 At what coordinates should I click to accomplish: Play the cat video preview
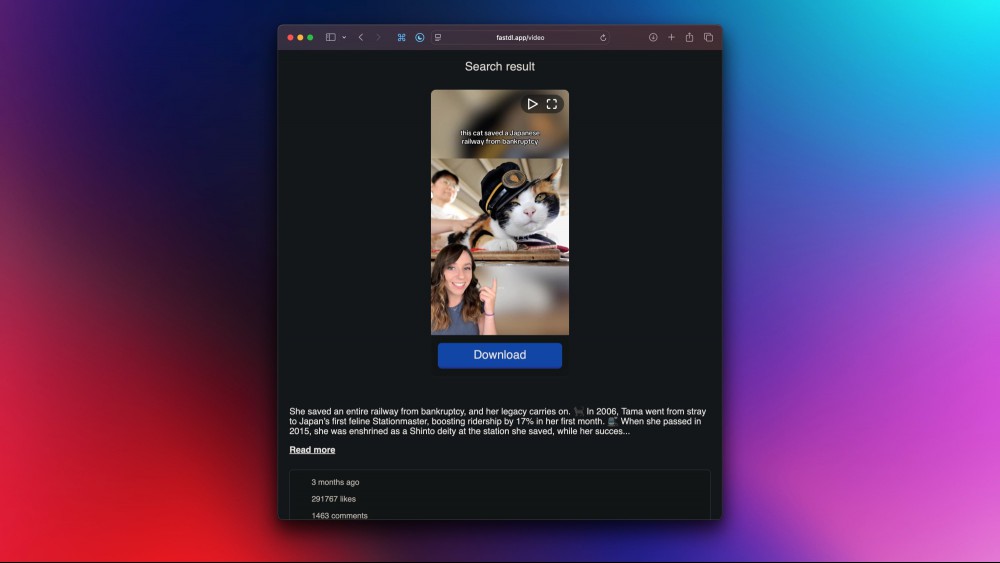532,104
